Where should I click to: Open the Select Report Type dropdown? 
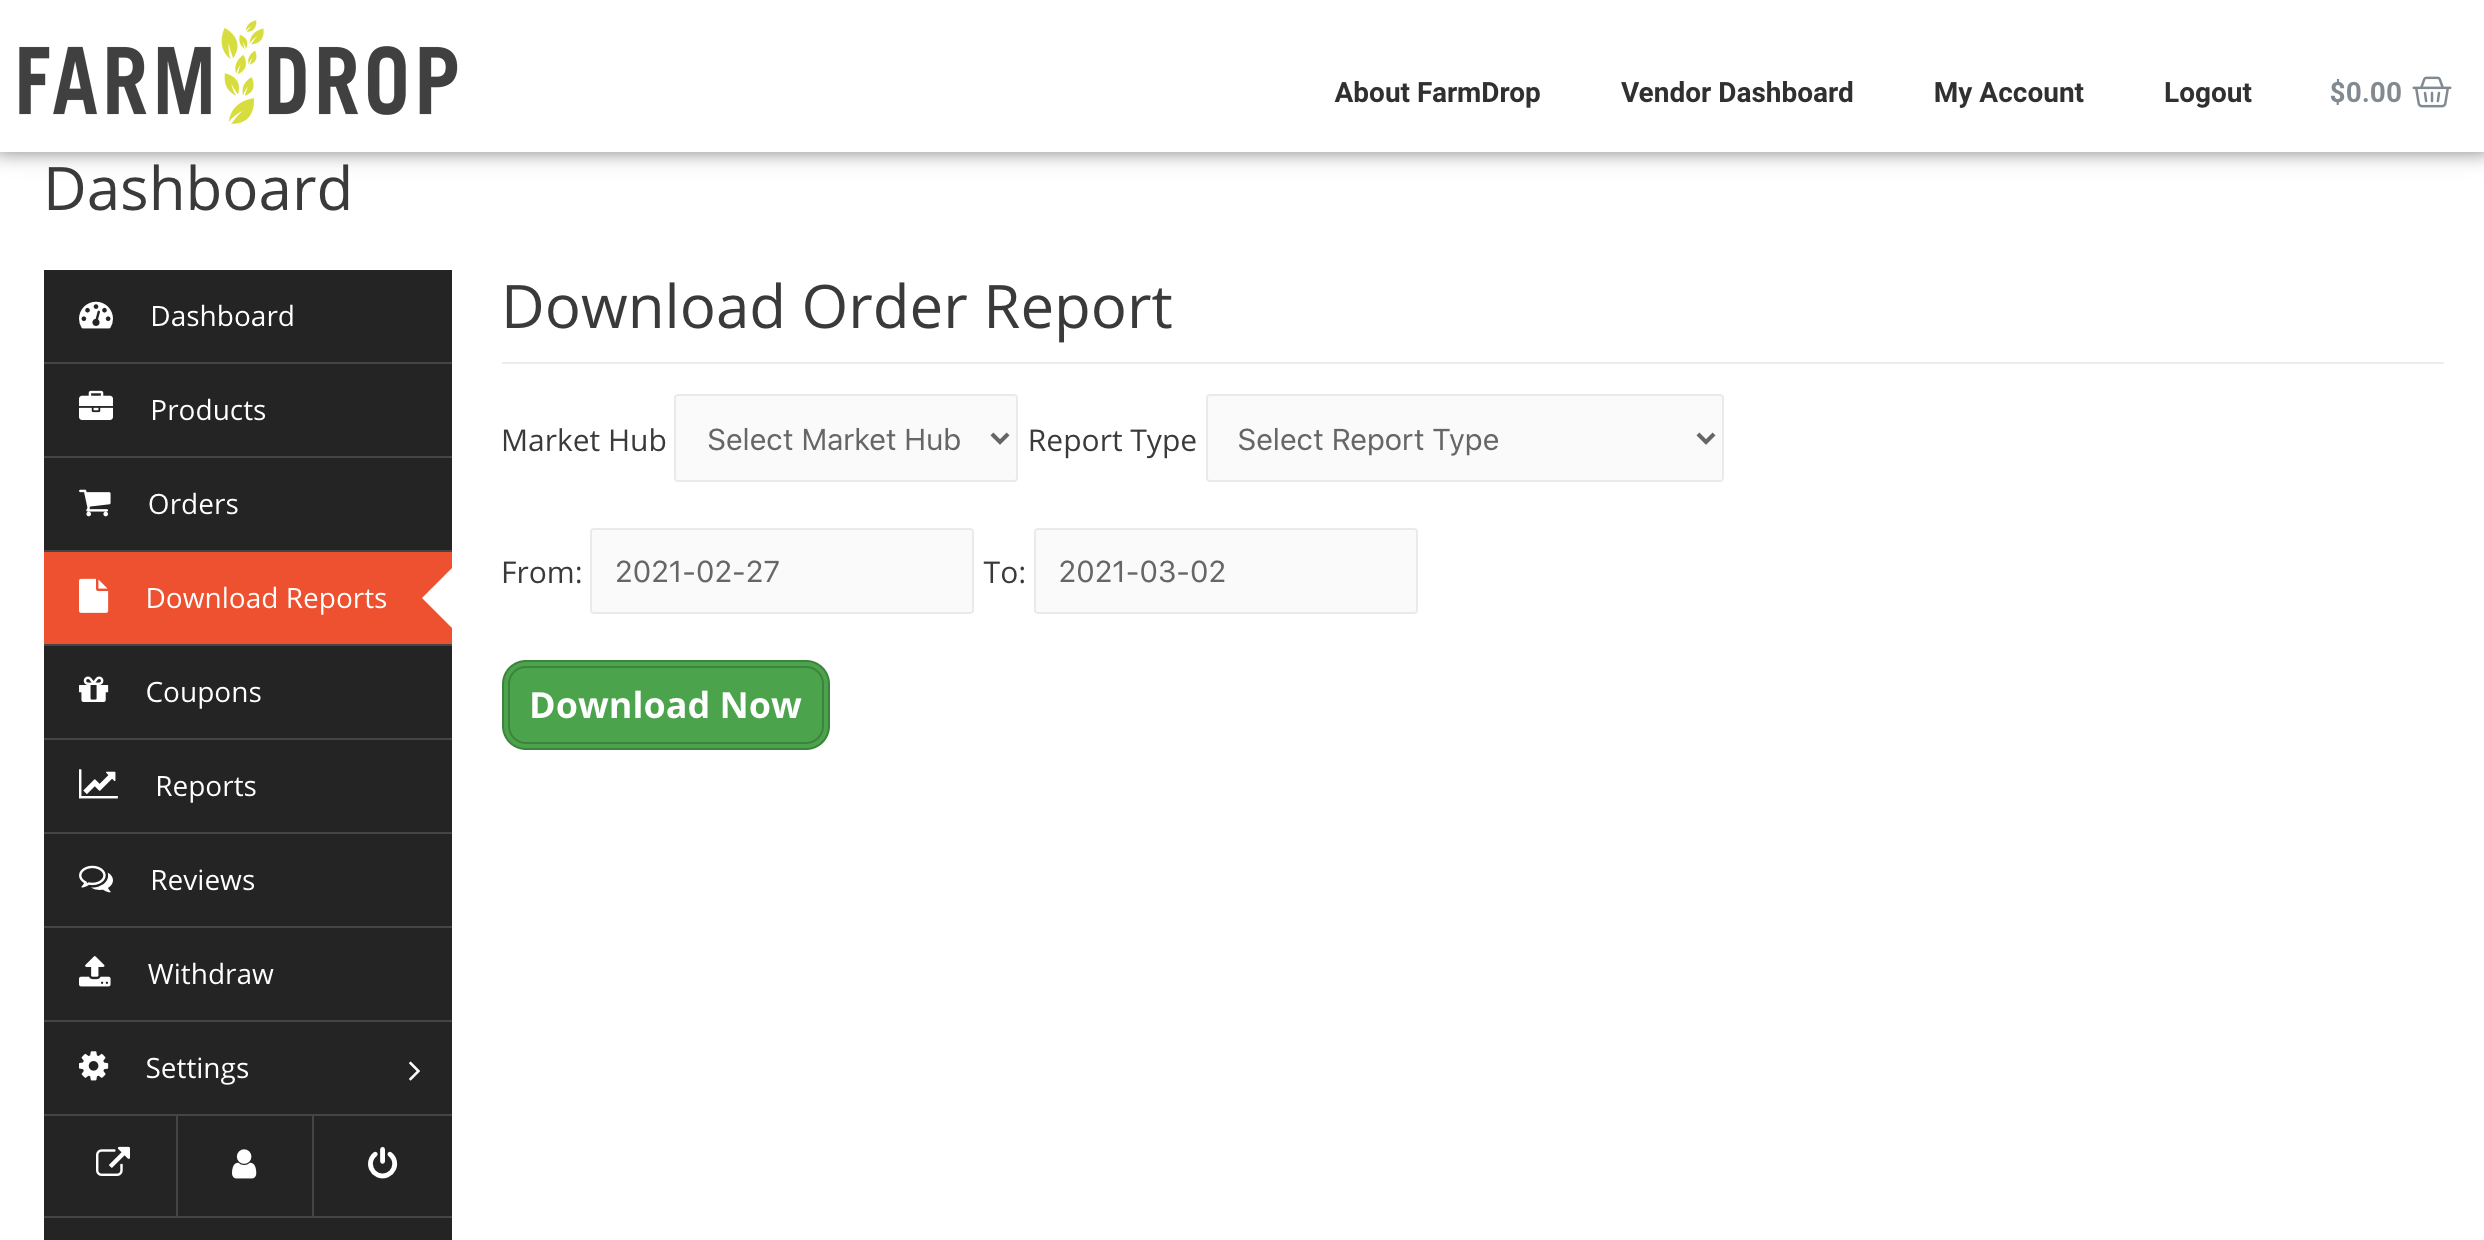point(1464,439)
